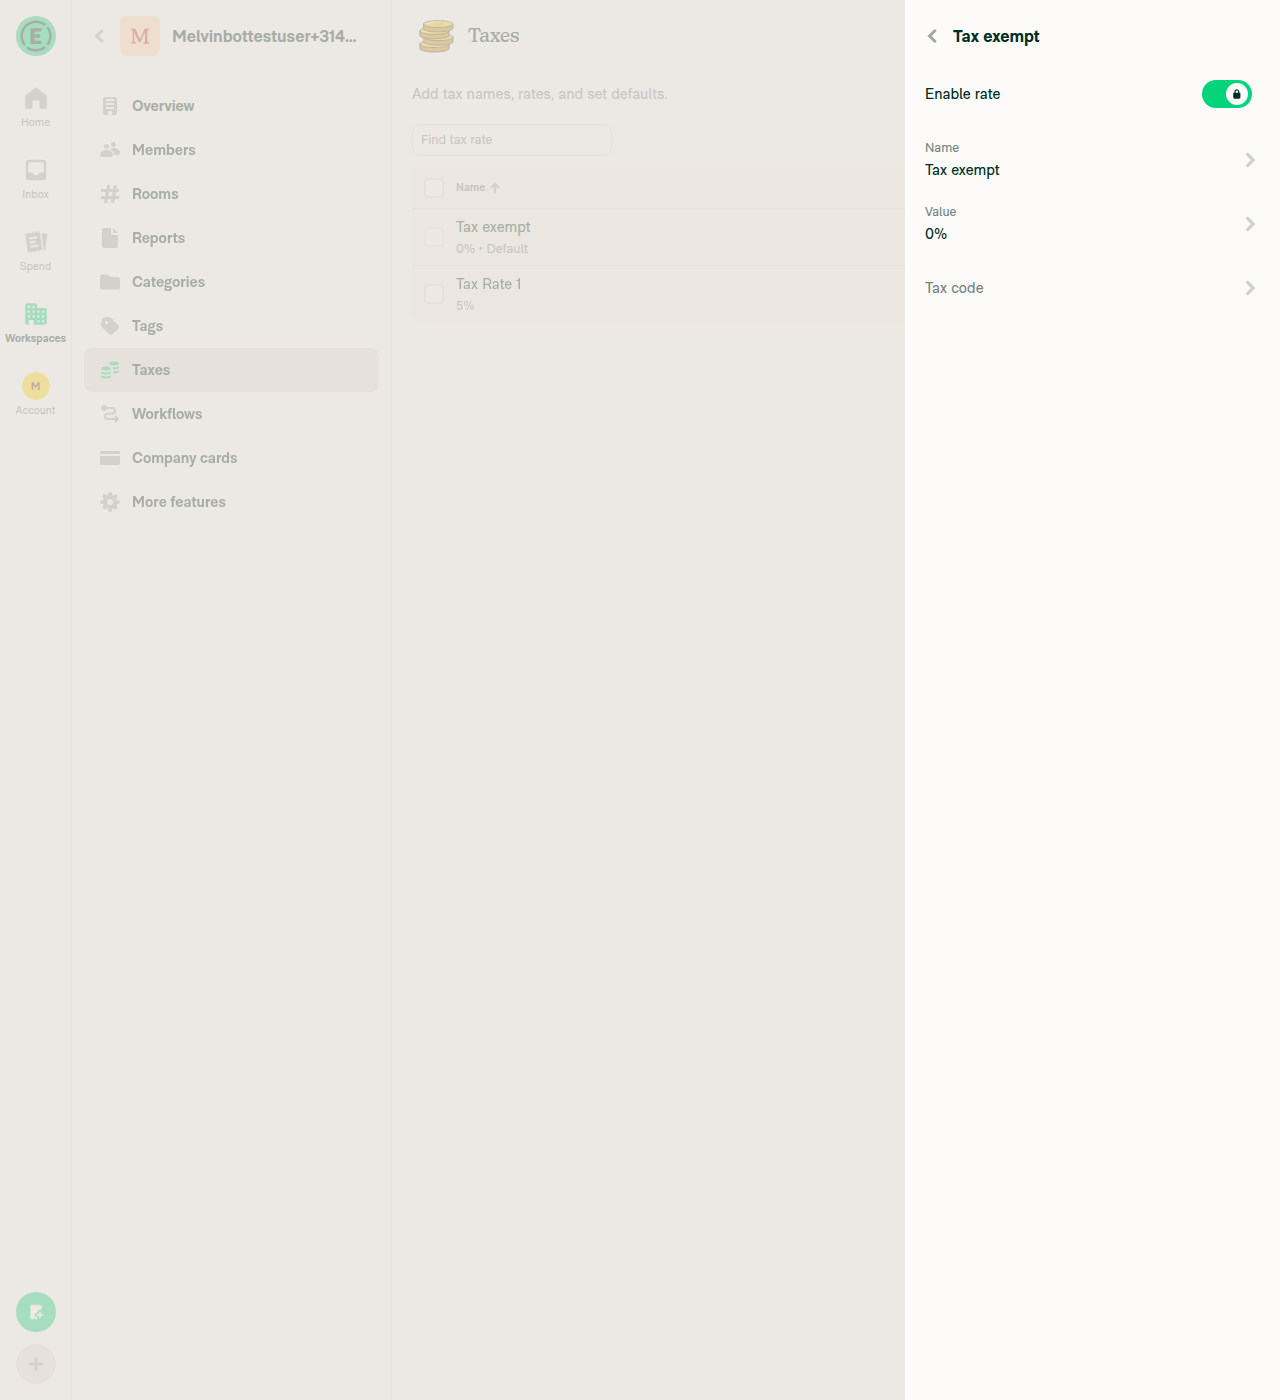1280x1400 pixels.
Task: Open the Account avatar icon
Action: click(x=36, y=386)
